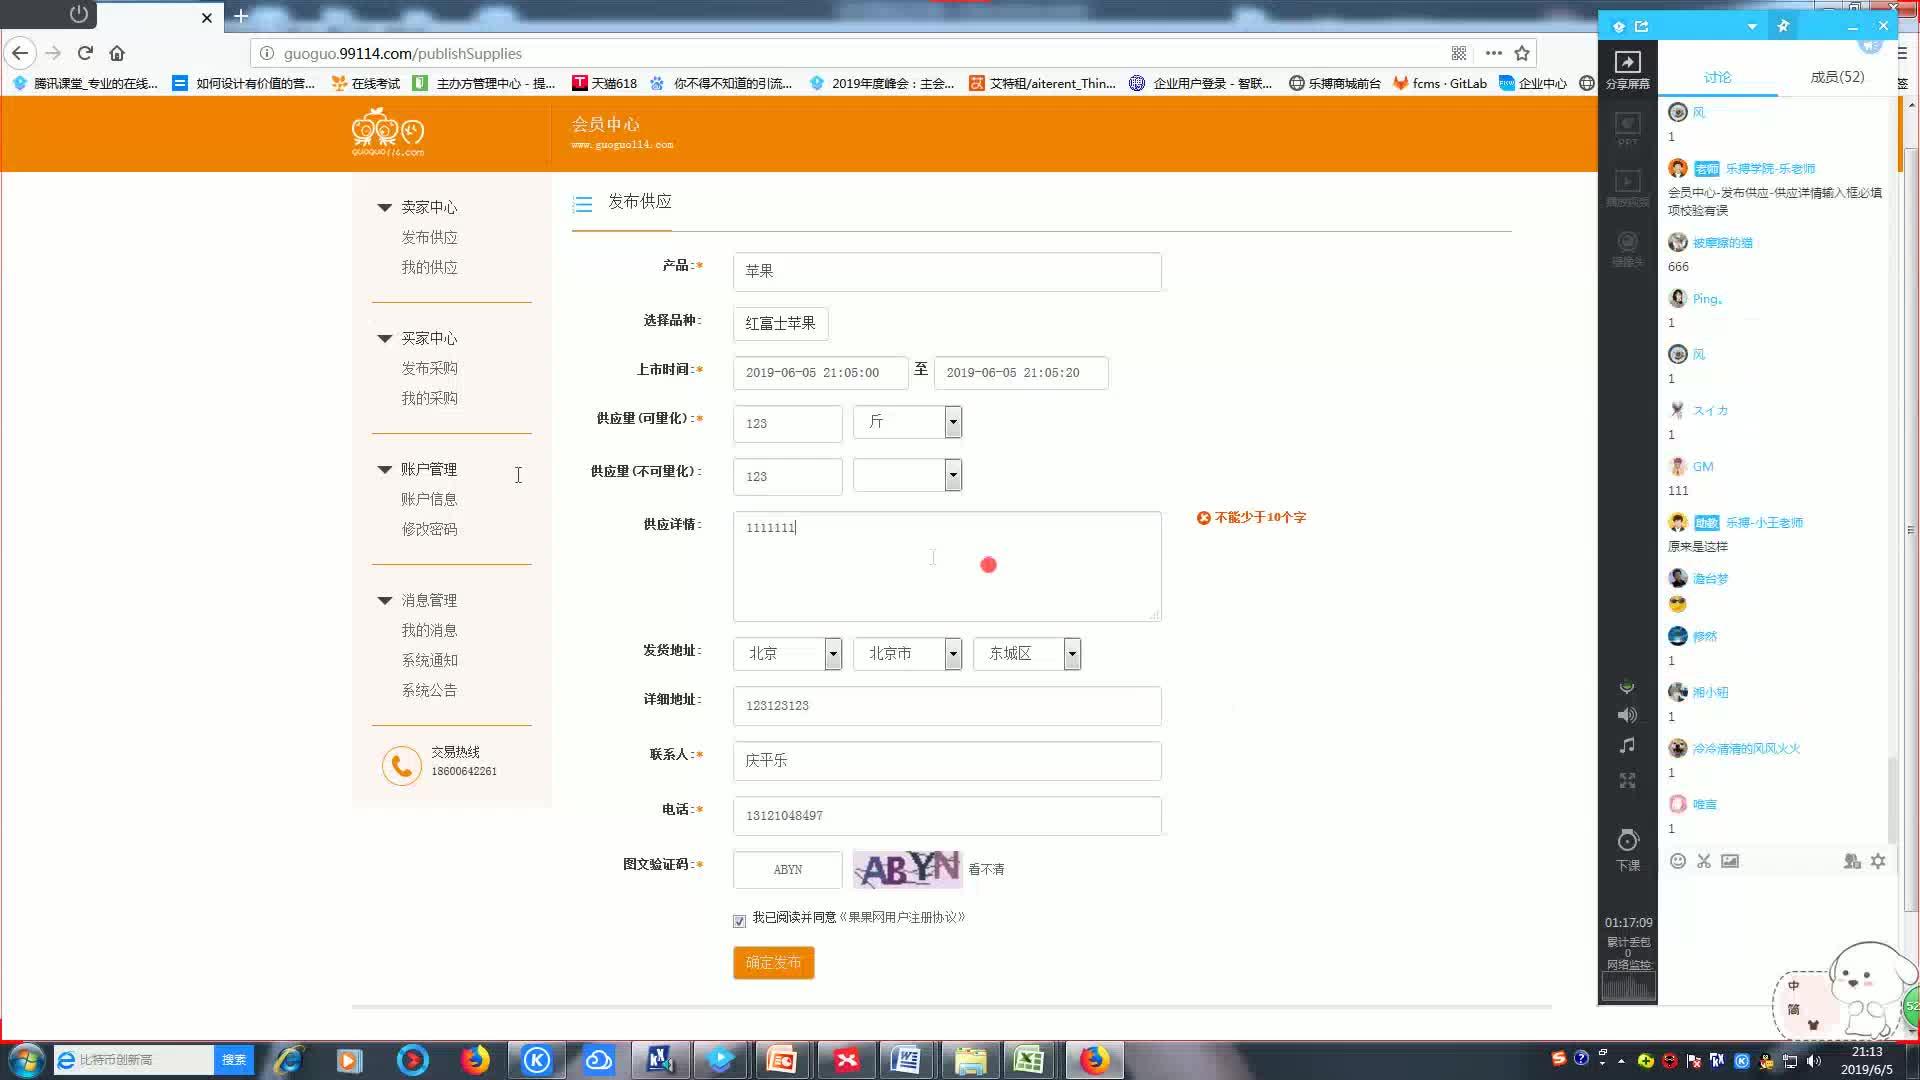Open Internet Explorer from the taskbar
This screenshot has height=1080, width=1920.
coord(289,1060)
